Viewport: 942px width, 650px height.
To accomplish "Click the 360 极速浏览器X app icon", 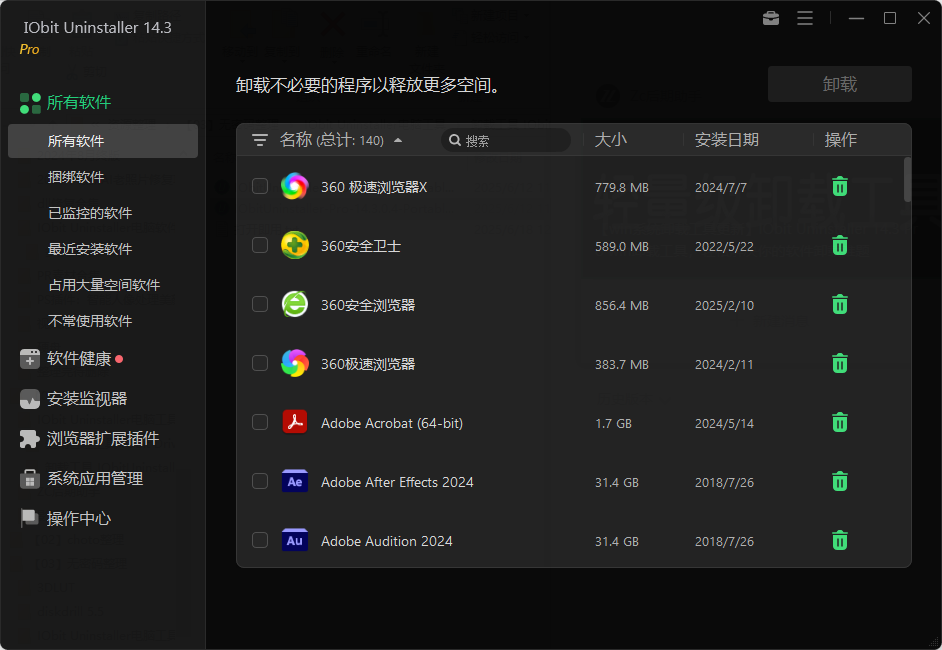I will pyautogui.click(x=294, y=186).
